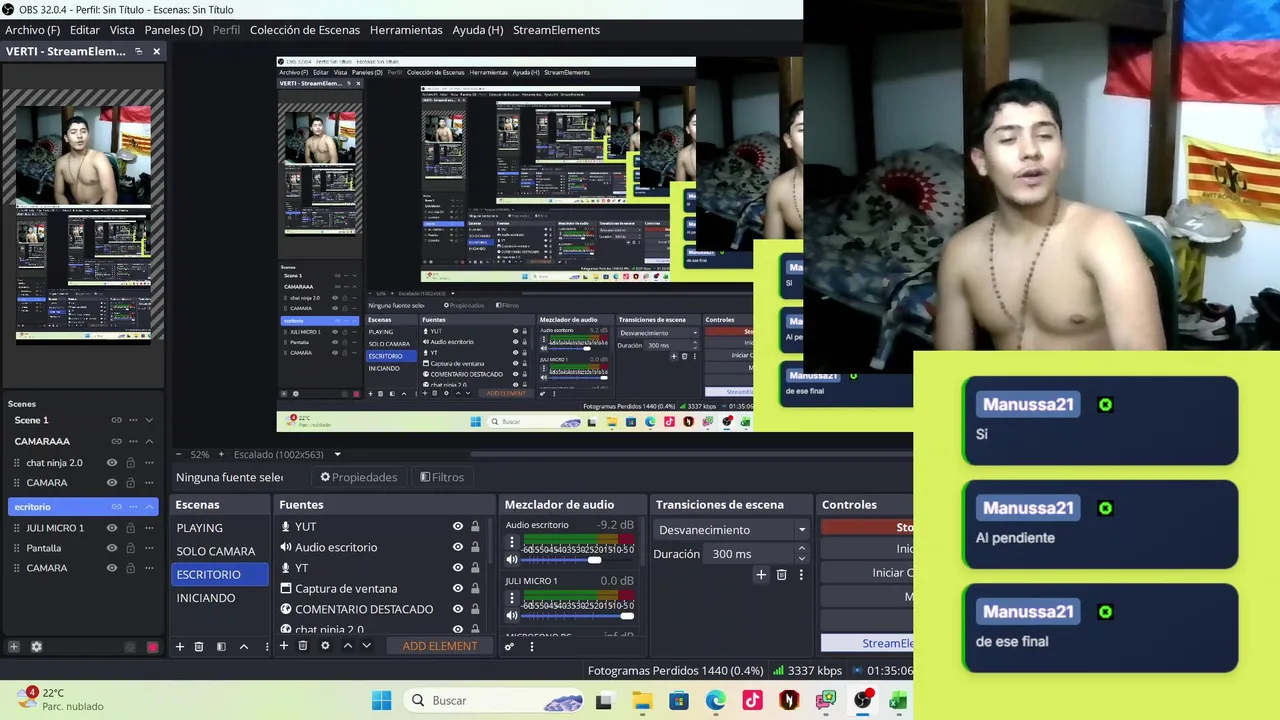Delete selected scene in Escenas dock
1280x720 pixels.
(x=199, y=647)
